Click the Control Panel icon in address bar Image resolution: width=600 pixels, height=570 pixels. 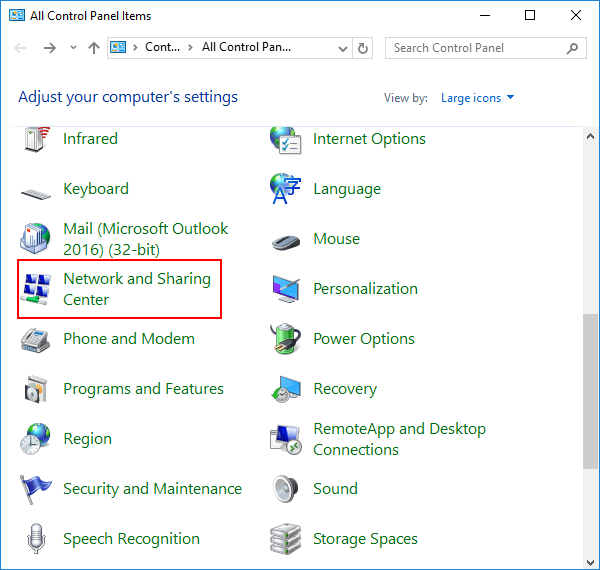point(118,47)
